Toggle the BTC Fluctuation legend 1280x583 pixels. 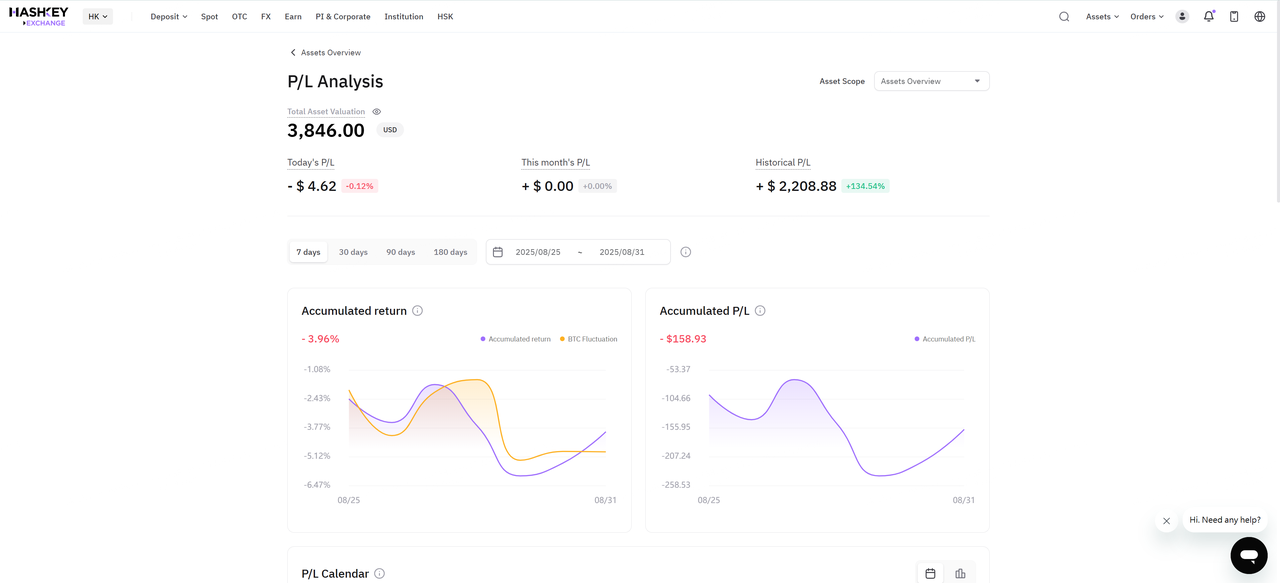[588, 339]
